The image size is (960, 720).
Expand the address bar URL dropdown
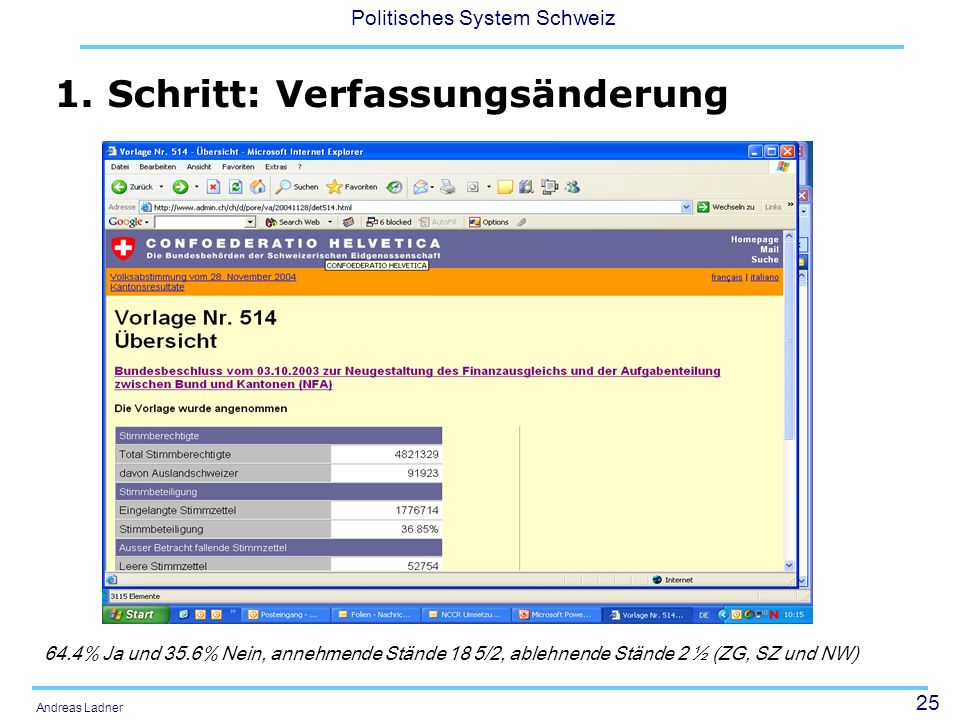click(686, 207)
